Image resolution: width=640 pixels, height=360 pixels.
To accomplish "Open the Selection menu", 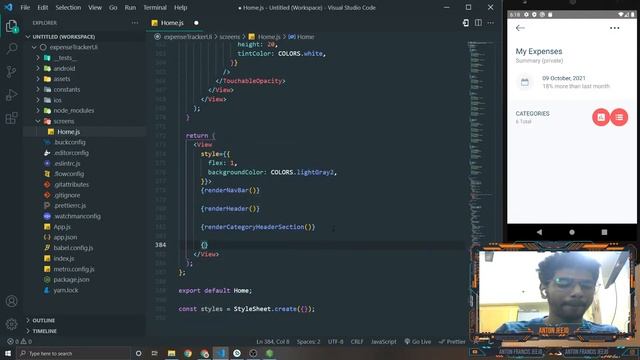I will pos(68,7).
